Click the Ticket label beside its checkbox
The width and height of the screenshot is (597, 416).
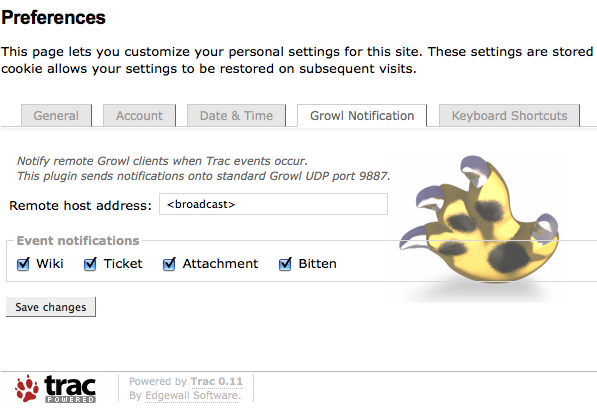[x=123, y=263]
